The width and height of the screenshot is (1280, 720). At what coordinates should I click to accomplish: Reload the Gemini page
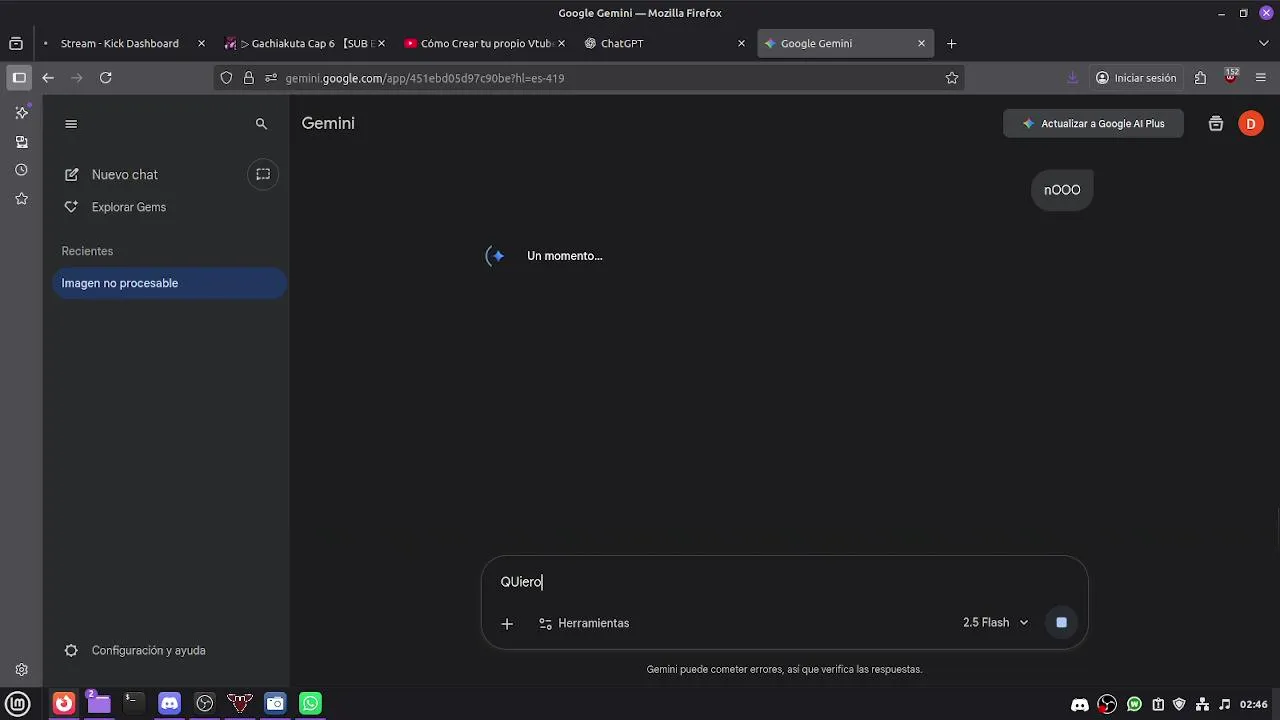105,77
